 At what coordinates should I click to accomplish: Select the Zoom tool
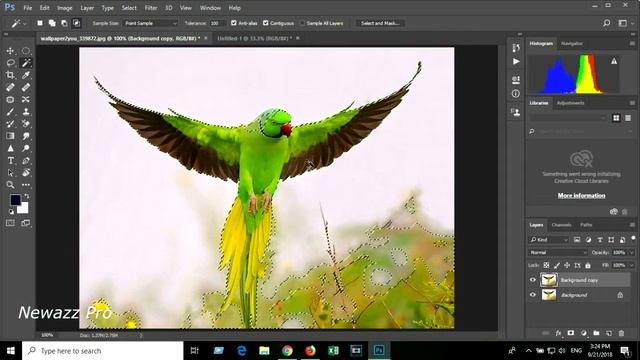pyautogui.click(x=10, y=185)
